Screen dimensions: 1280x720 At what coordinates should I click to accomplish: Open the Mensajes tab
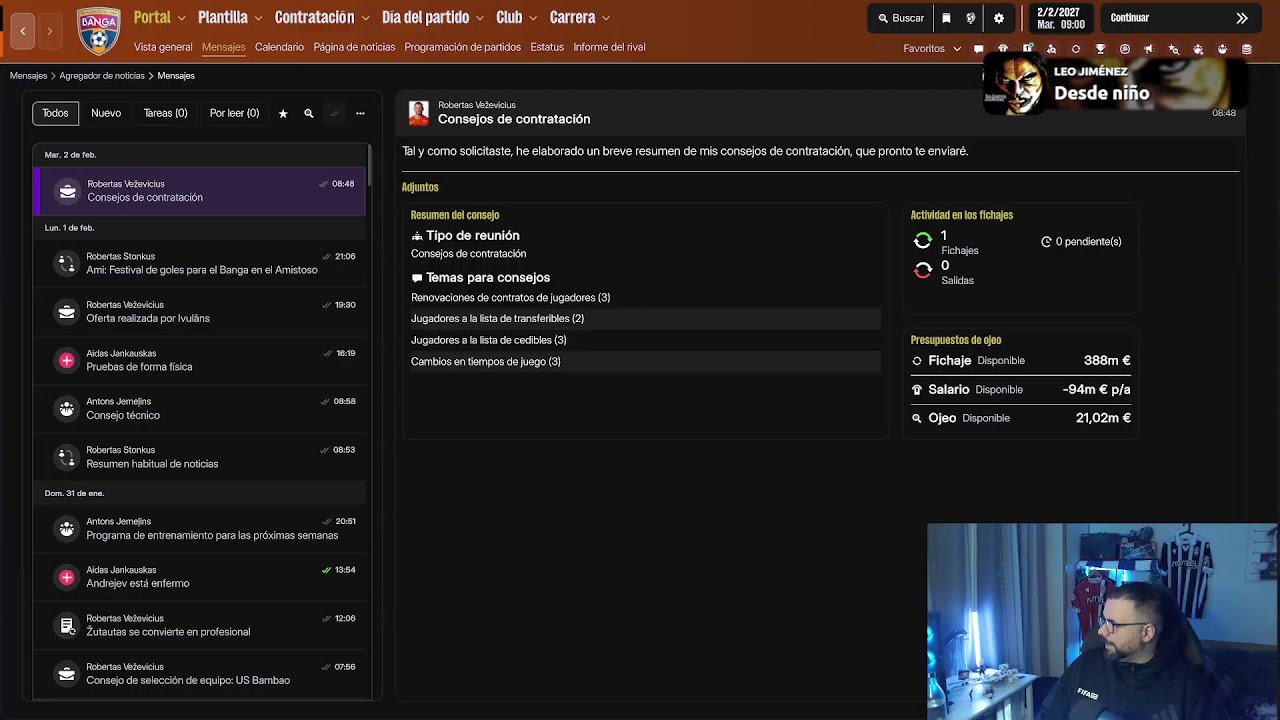pyautogui.click(x=223, y=47)
